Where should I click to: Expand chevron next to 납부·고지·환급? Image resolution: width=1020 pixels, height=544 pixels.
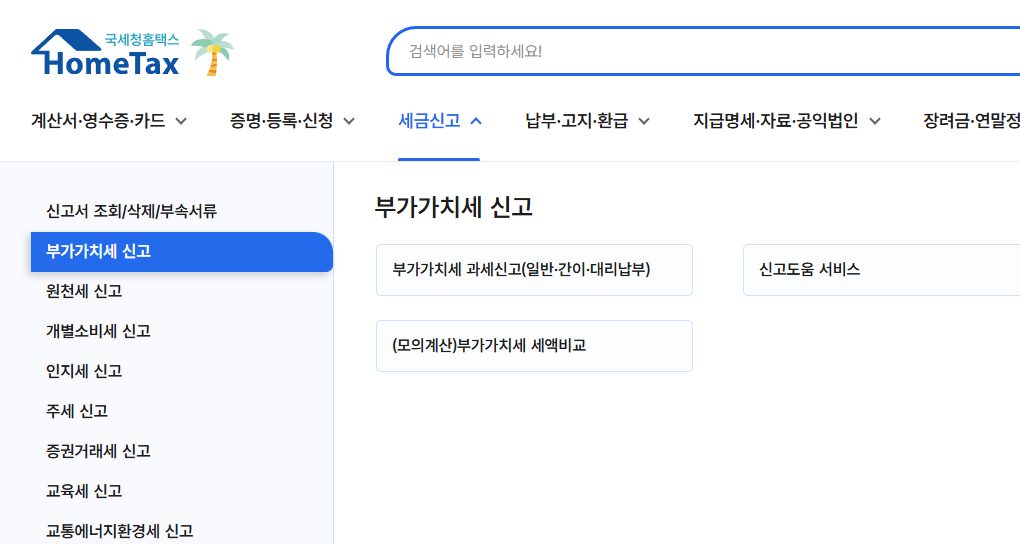click(644, 121)
